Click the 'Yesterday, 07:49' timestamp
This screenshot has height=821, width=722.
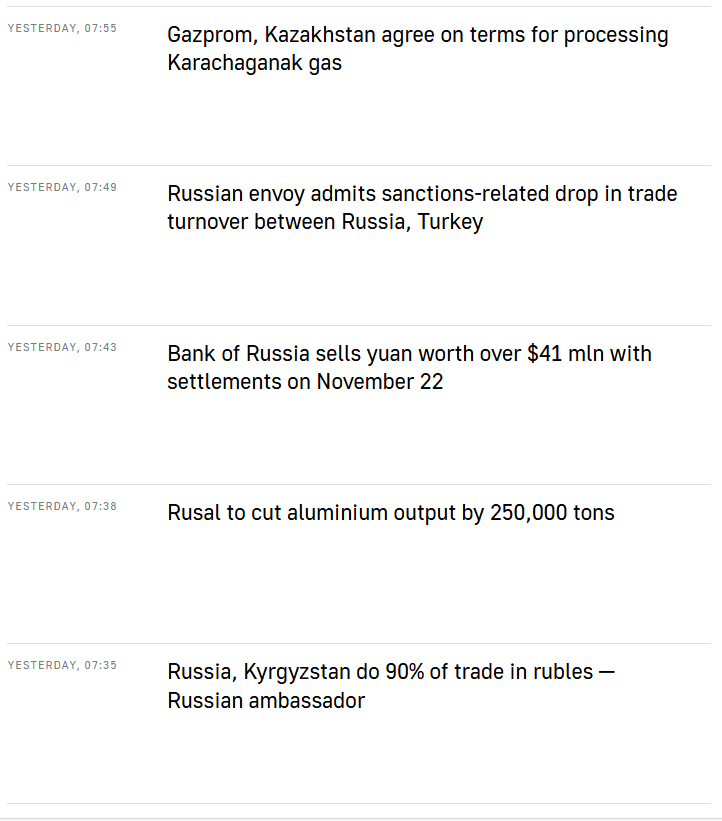click(x=62, y=187)
